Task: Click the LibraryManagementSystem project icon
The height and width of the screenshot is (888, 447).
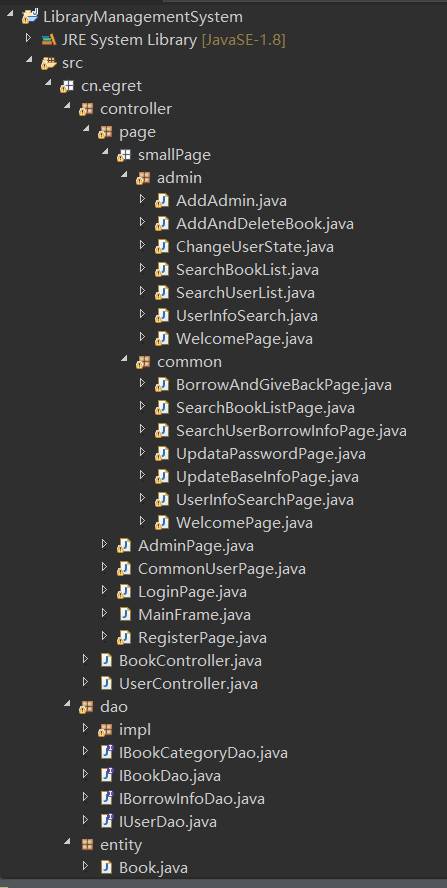Action: pyautogui.click(x=29, y=17)
